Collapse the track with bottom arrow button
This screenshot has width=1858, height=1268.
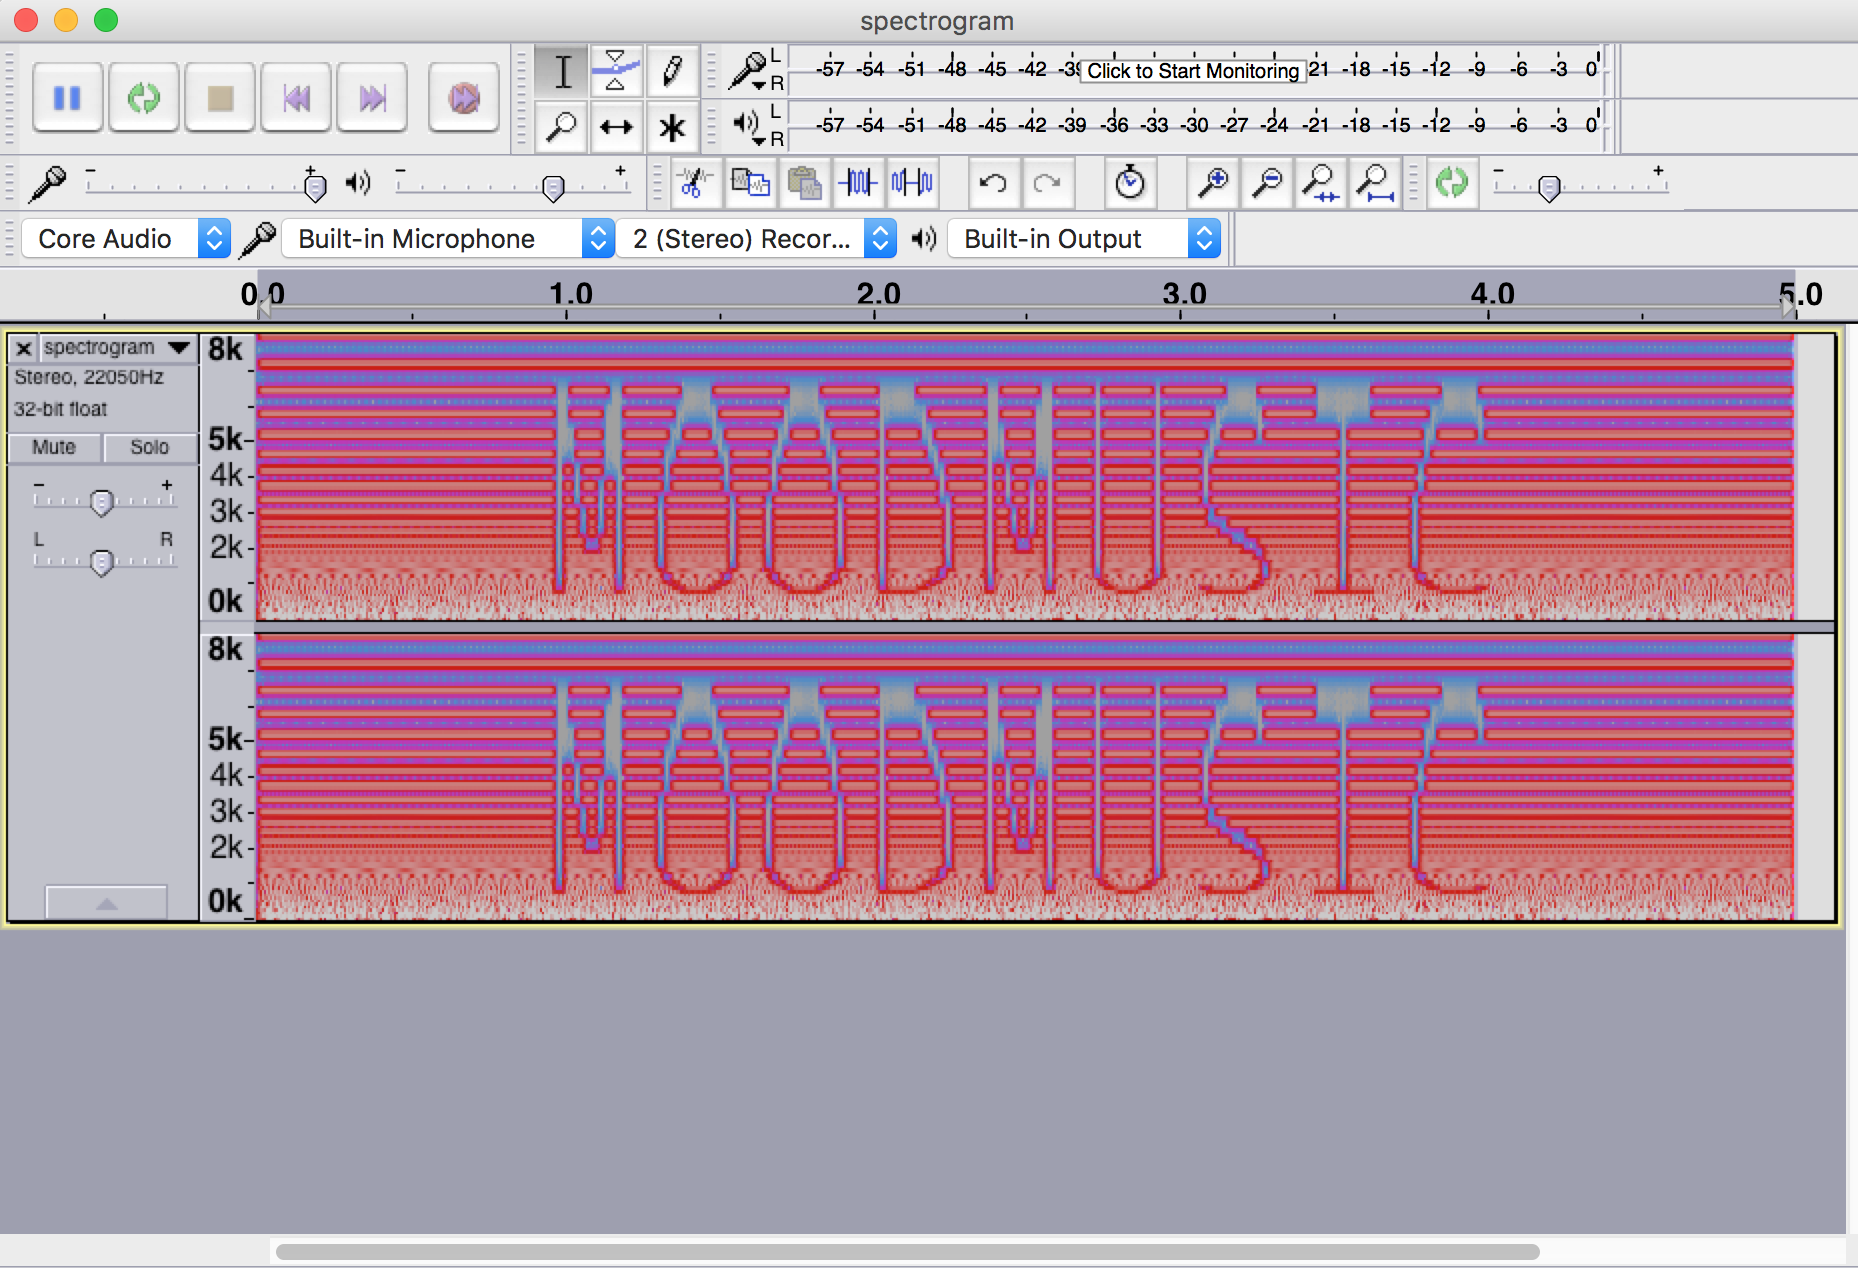pyautogui.click(x=106, y=902)
